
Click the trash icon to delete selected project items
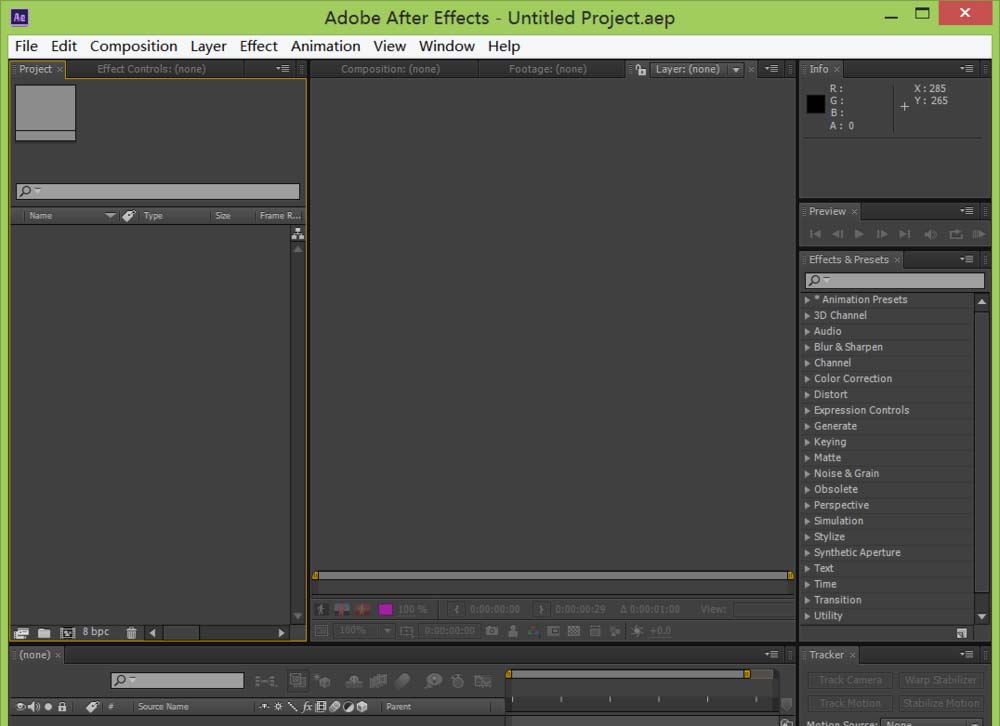tap(131, 633)
